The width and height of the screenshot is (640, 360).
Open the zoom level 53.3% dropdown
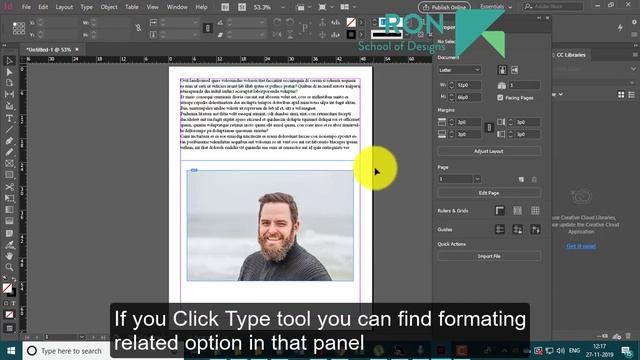point(283,7)
